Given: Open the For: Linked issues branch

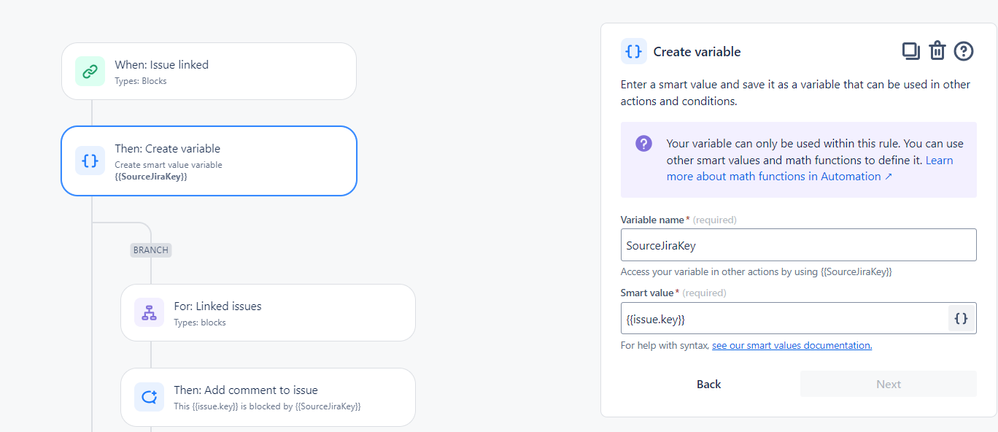Looking at the screenshot, I should 268,312.
